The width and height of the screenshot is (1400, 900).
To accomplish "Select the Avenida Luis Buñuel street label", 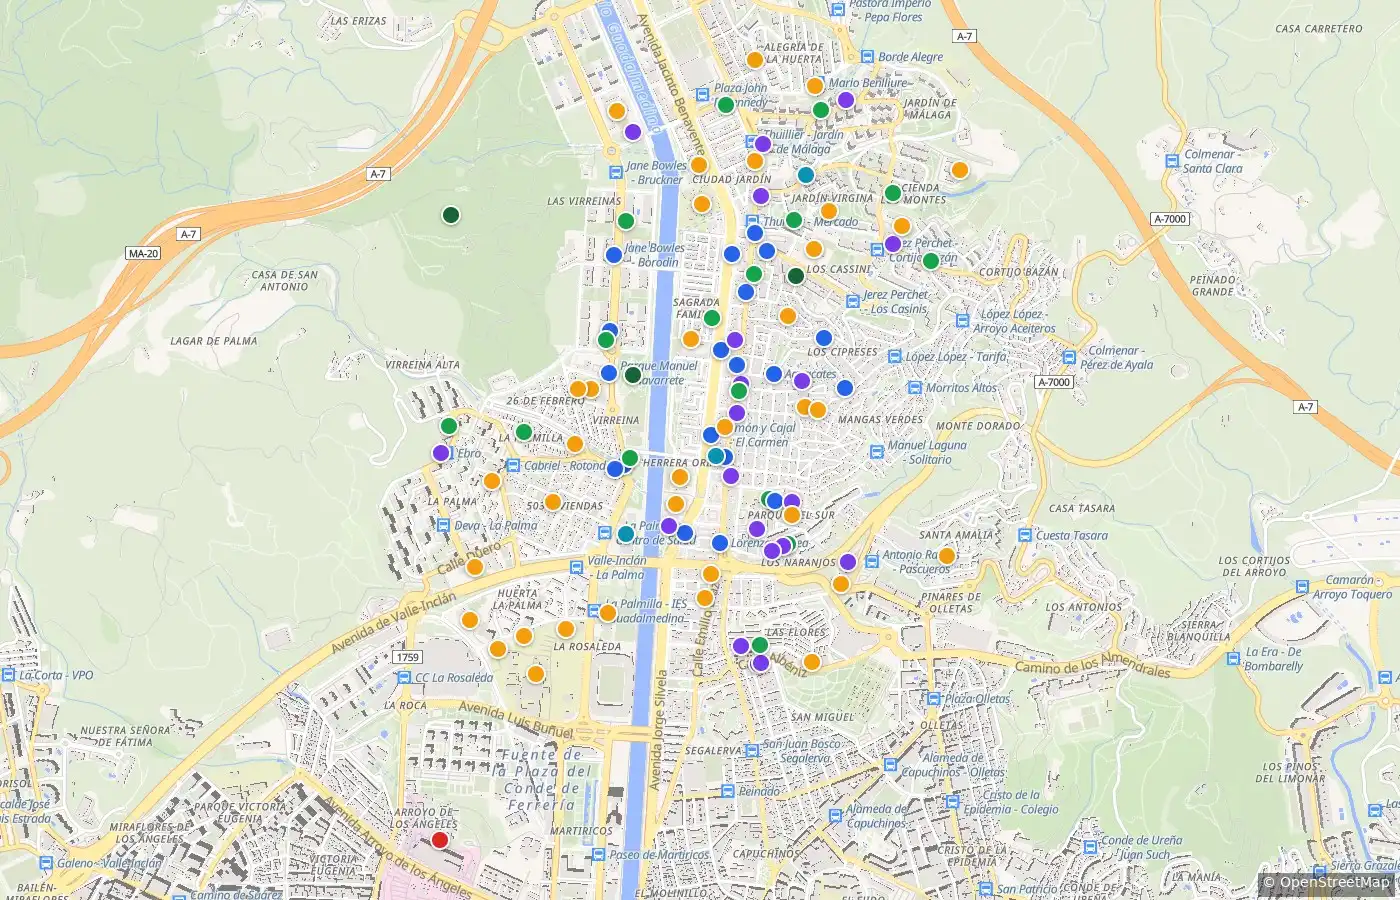I will (516, 718).
